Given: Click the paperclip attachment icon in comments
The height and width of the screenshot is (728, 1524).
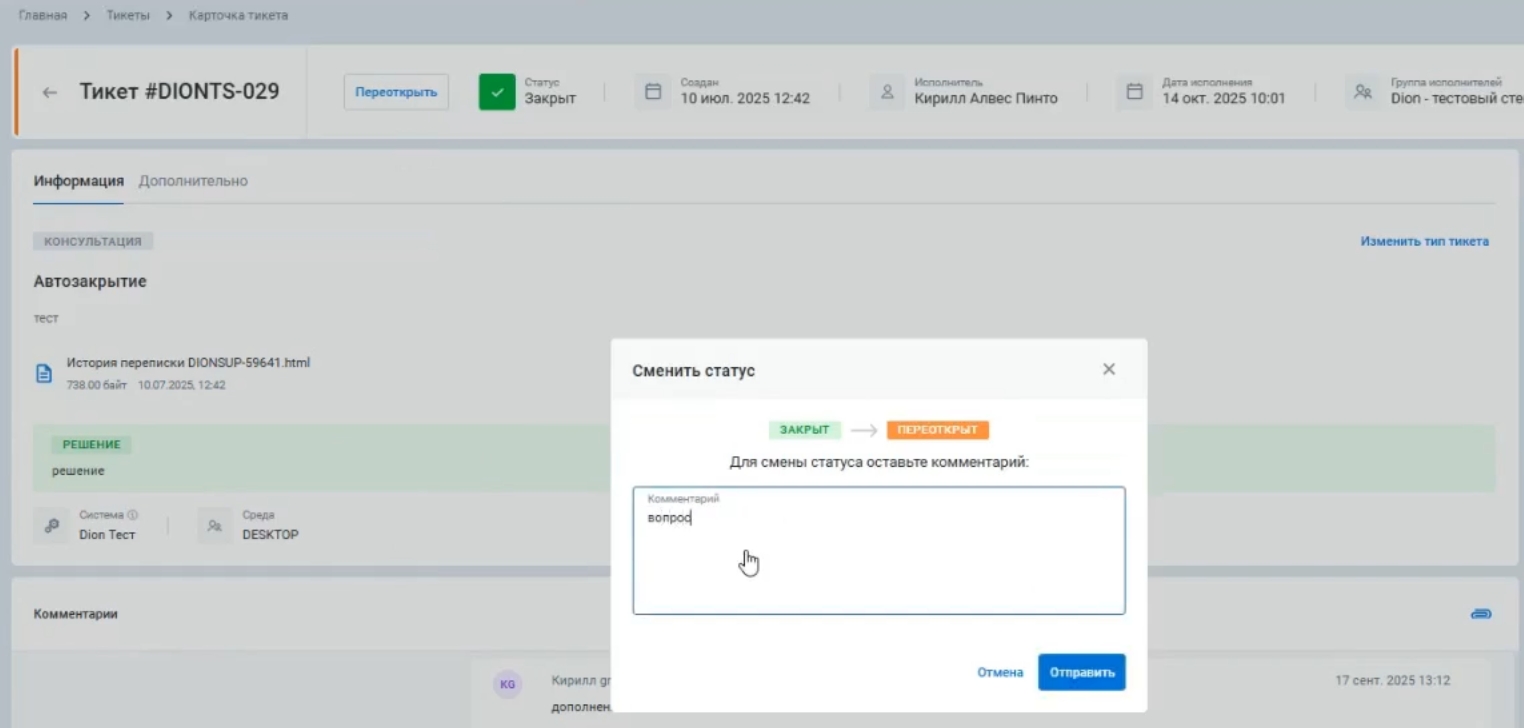Looking at the screenshot, I should tap(1481, 613).
